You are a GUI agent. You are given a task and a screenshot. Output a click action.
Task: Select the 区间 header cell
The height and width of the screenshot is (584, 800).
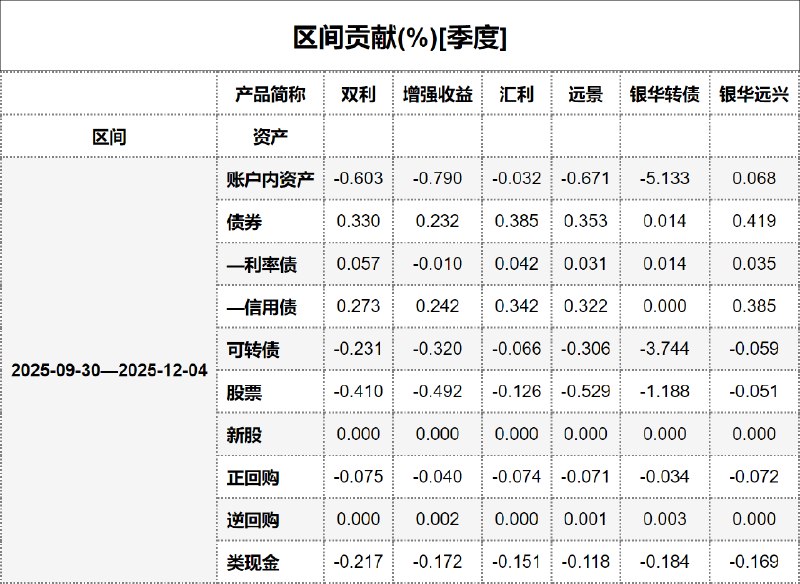click(109, 137)
